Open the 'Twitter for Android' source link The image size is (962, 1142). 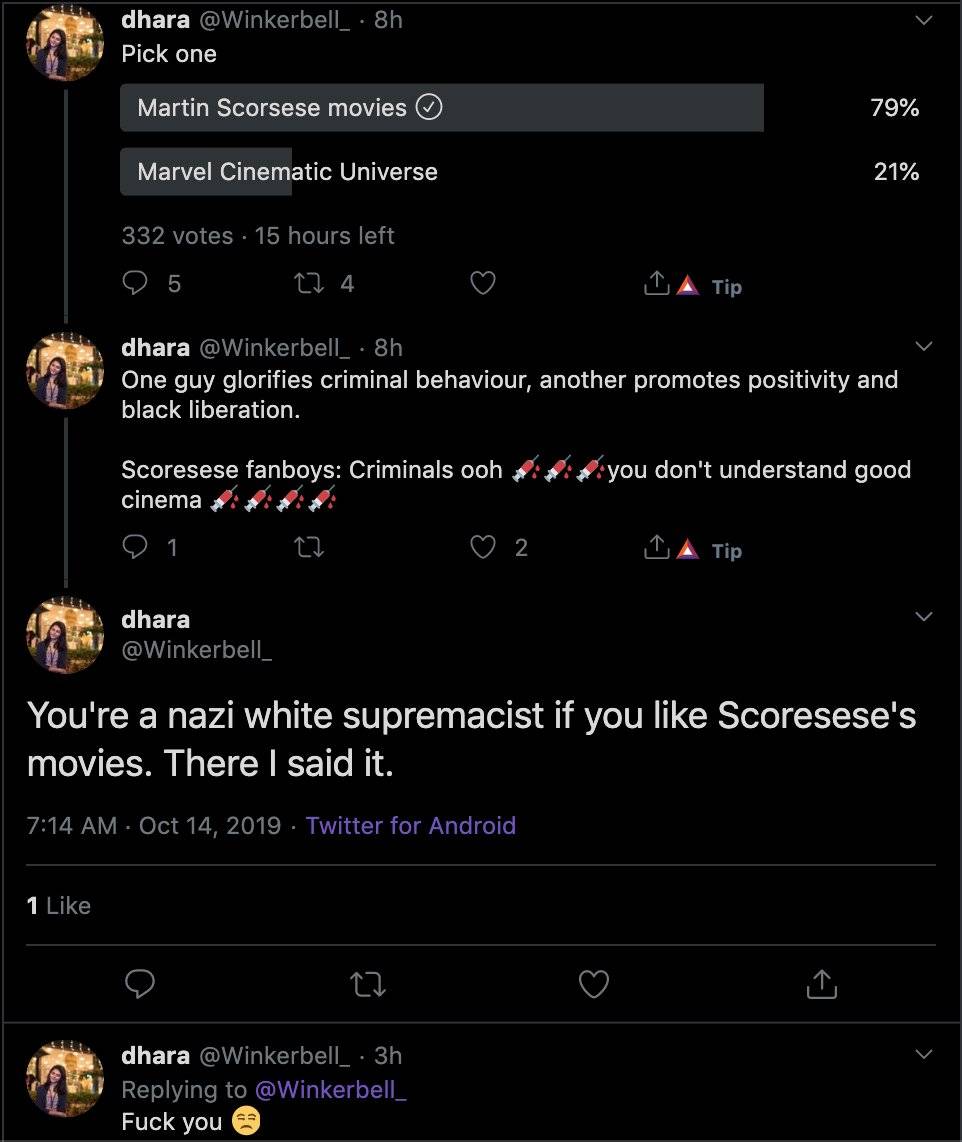(410, 825)
